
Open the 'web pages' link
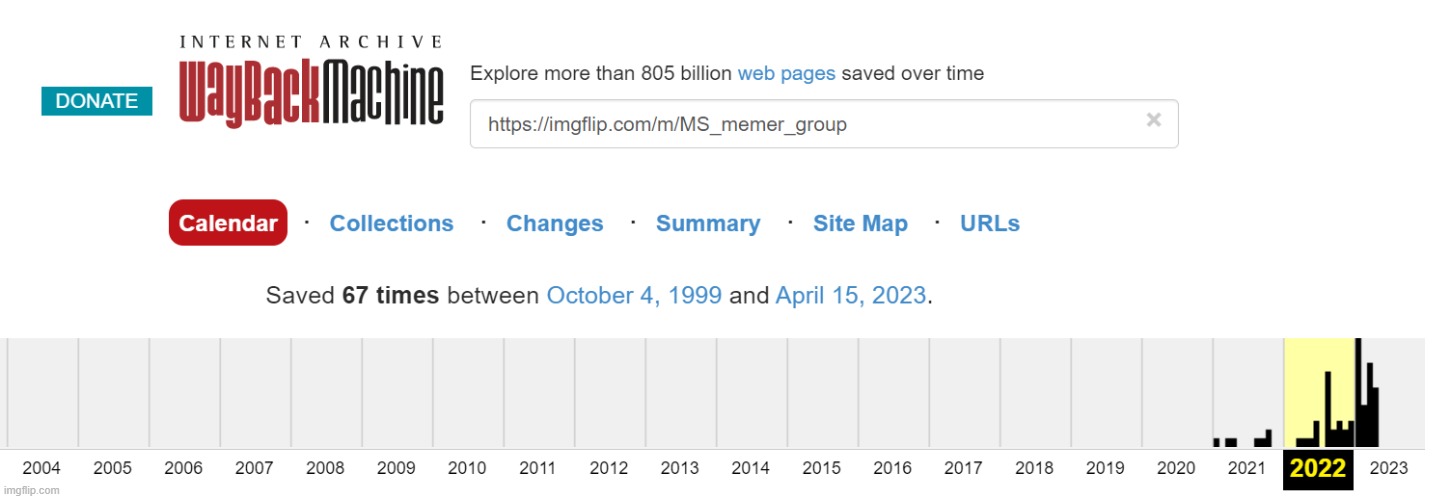786,73
